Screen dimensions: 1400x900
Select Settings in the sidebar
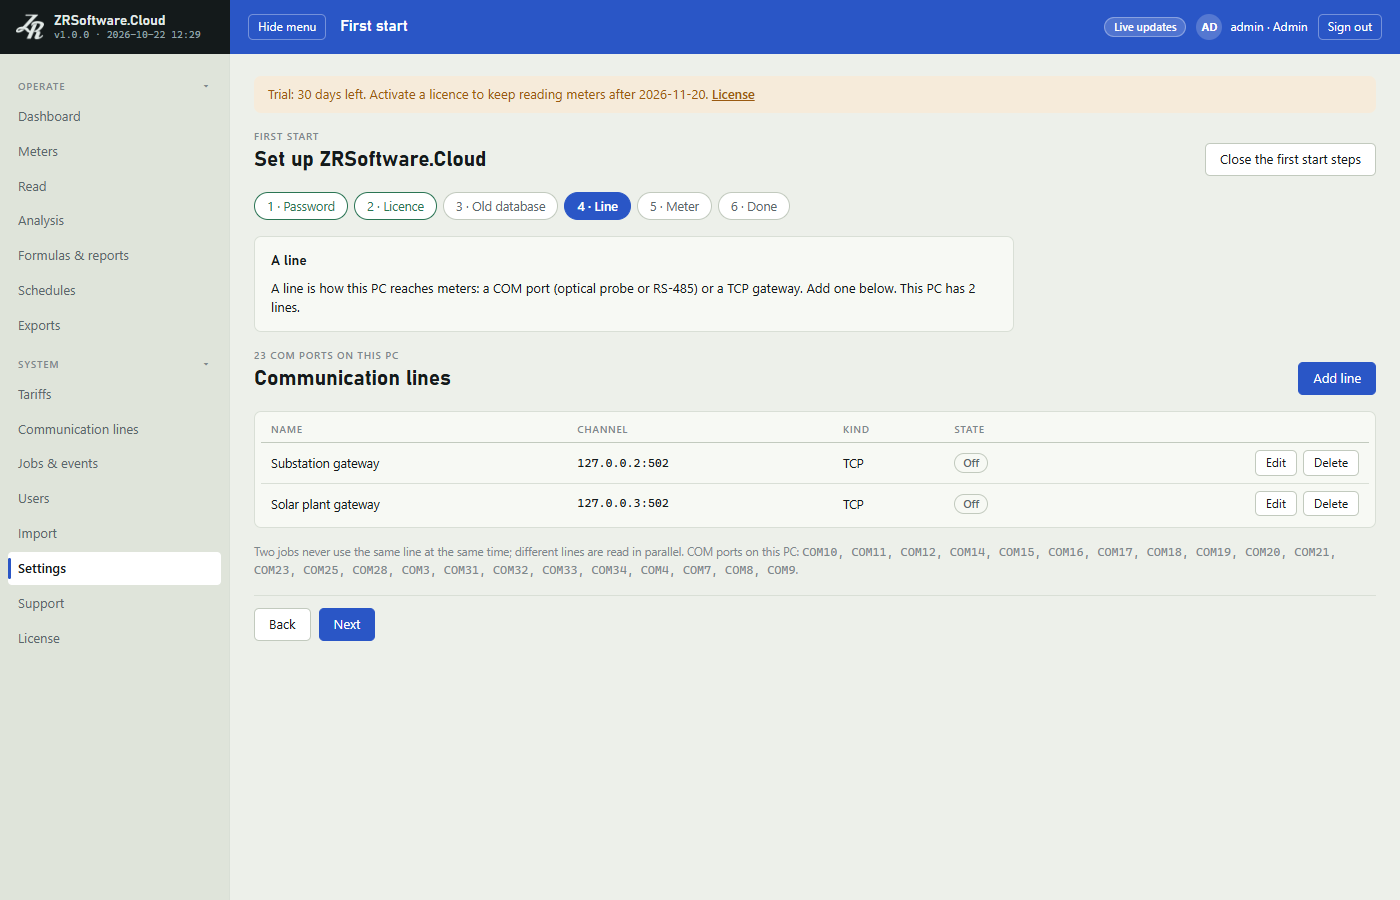point(114,569)
